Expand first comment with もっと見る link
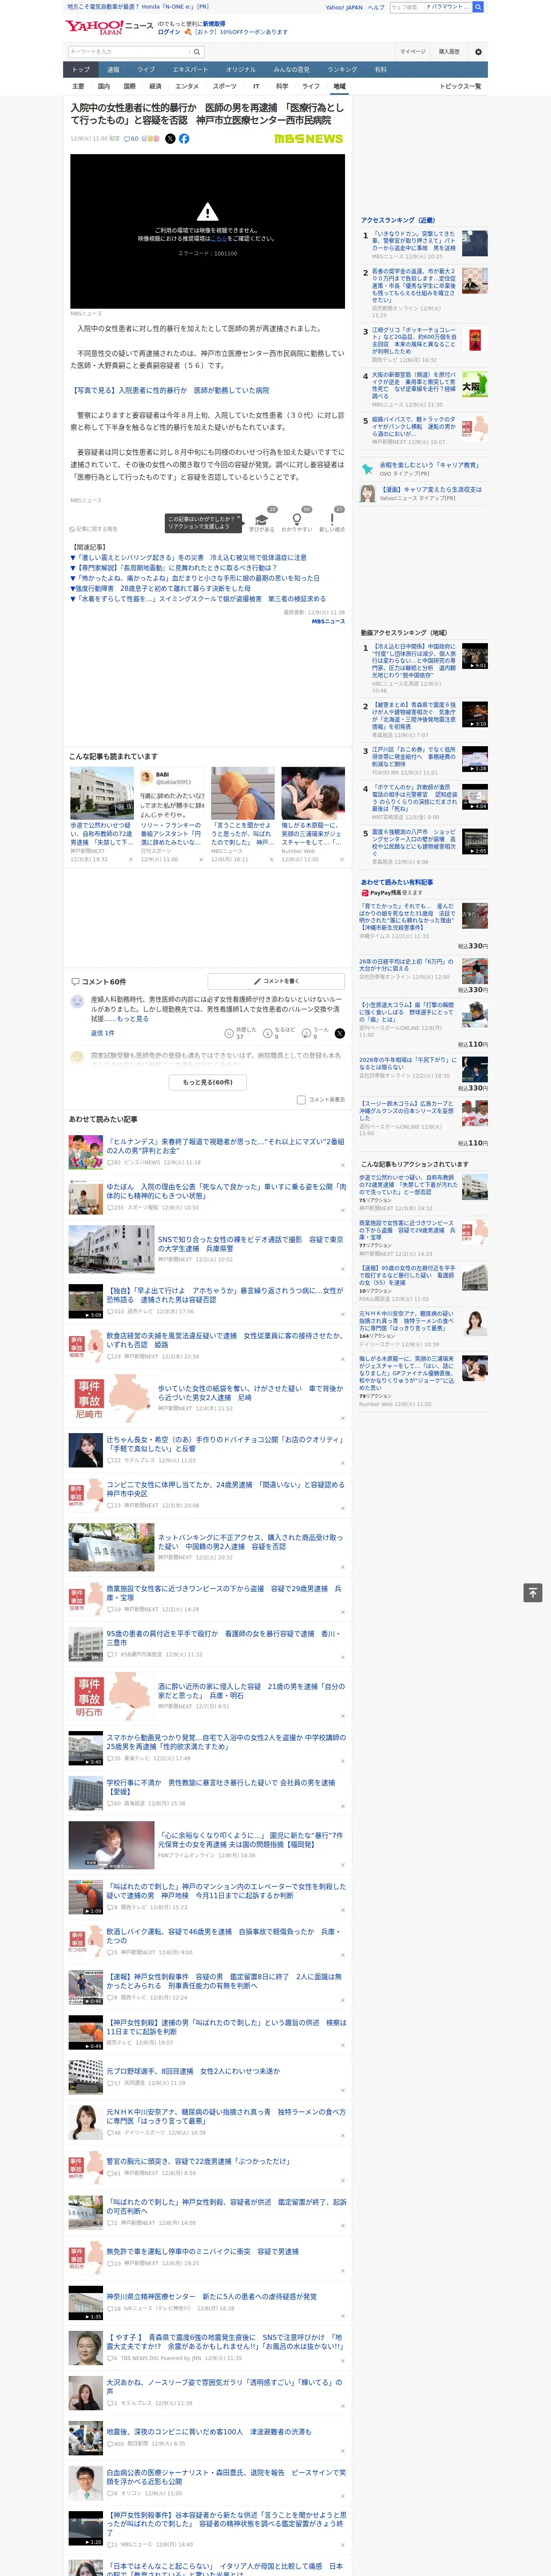The height and width of the screenshot is (2576, 551). [x=133, y=1019]
